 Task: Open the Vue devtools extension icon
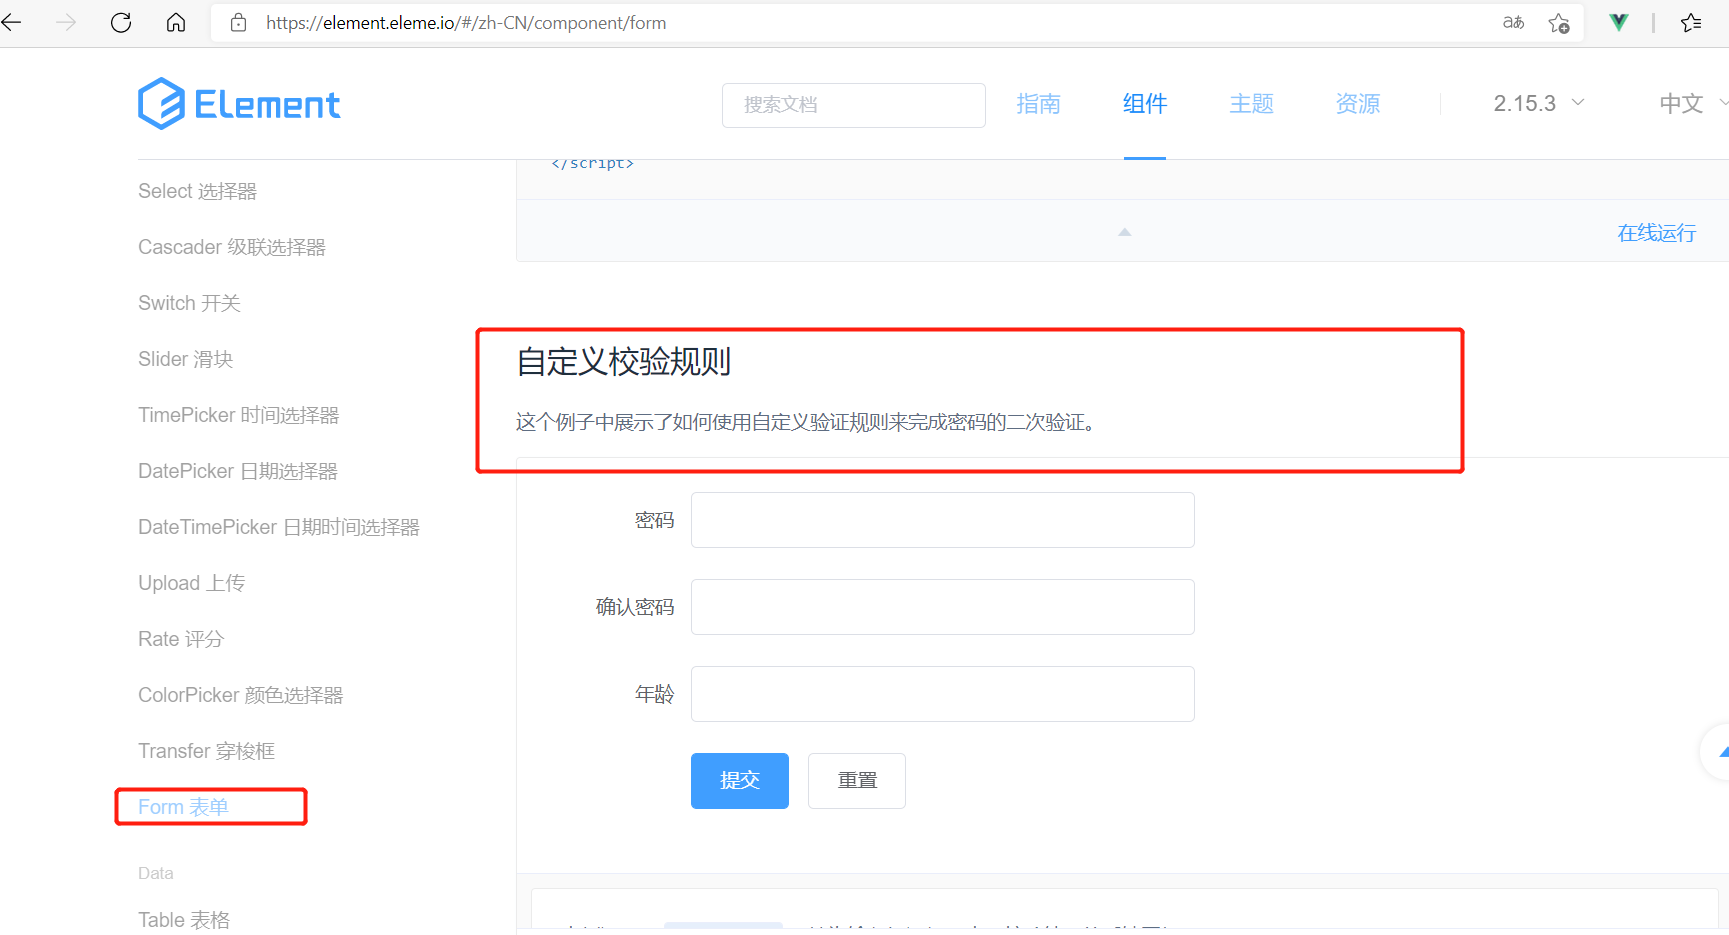coord(1619,22)
